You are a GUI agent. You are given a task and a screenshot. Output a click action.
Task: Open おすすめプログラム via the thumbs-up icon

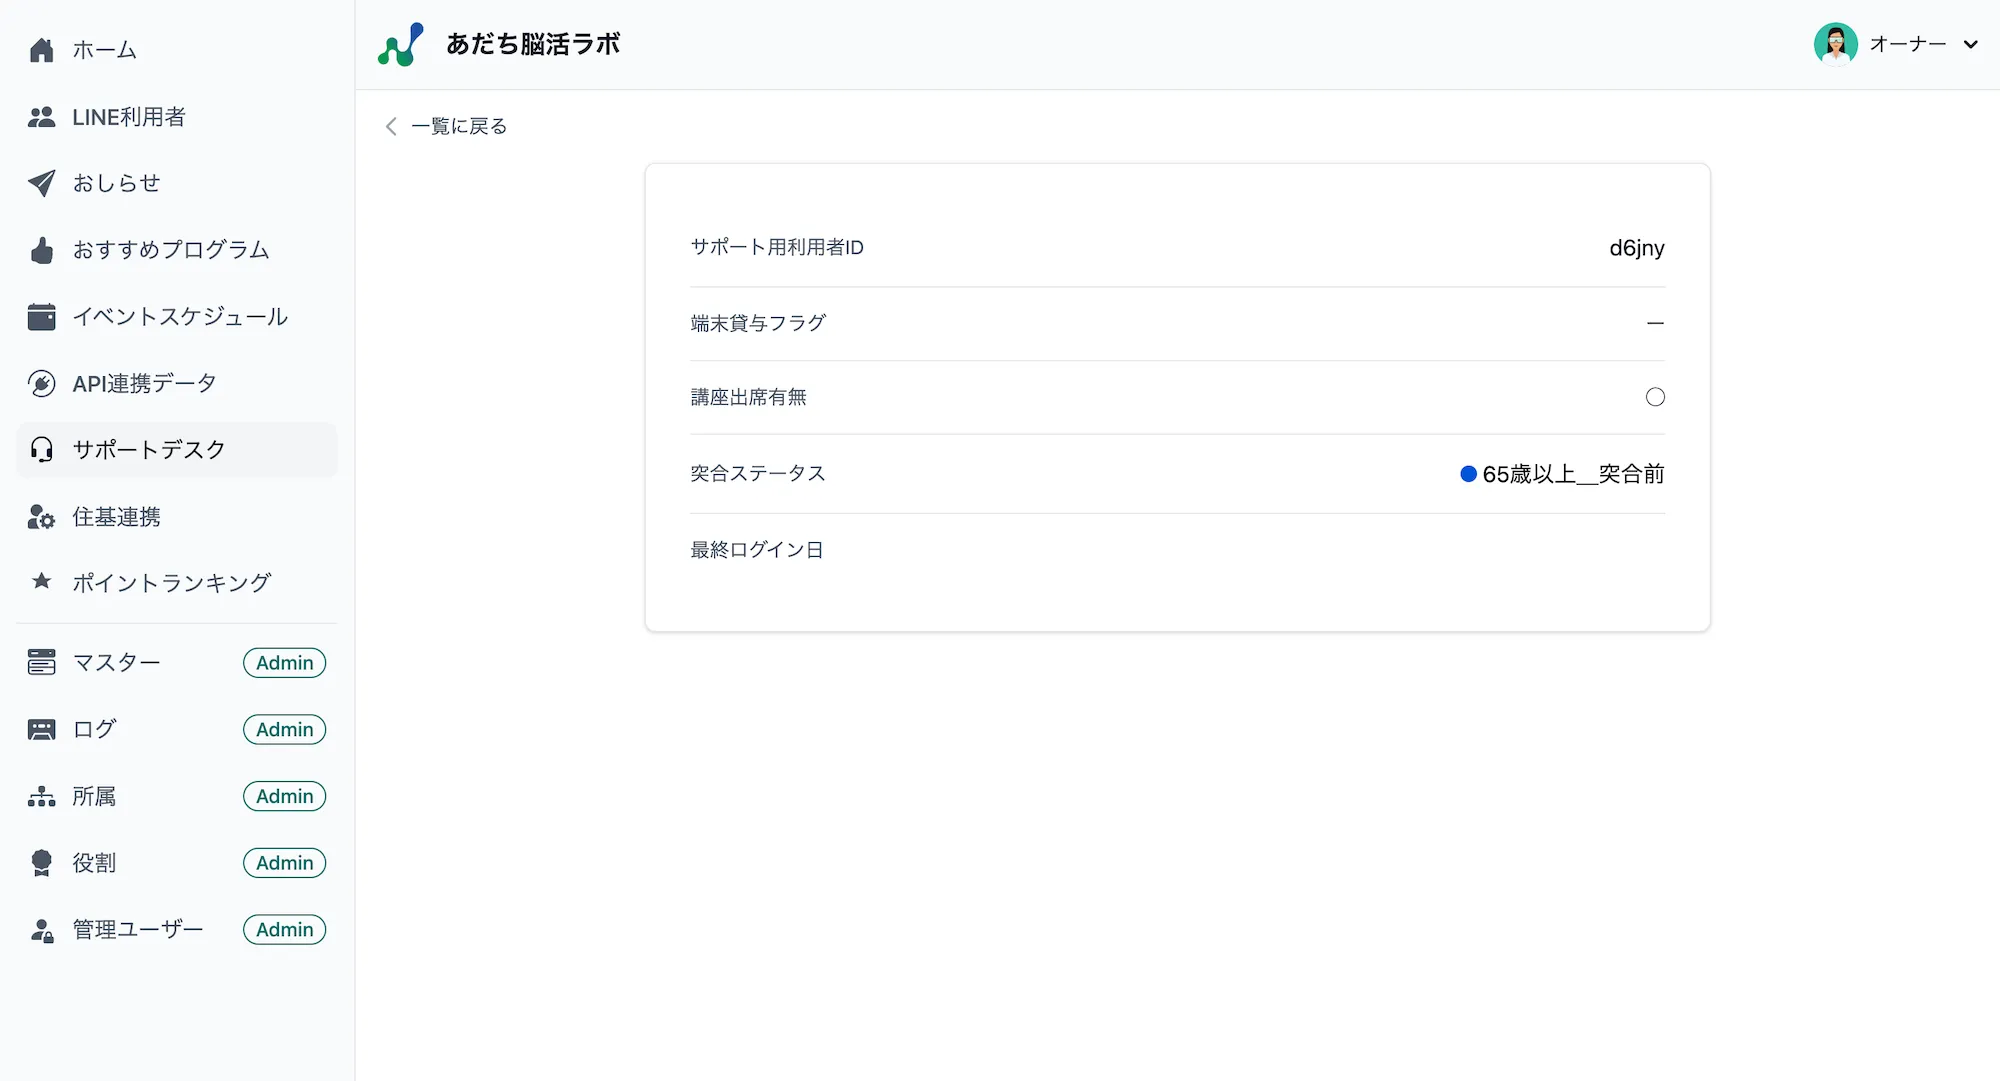click(41, 250)
